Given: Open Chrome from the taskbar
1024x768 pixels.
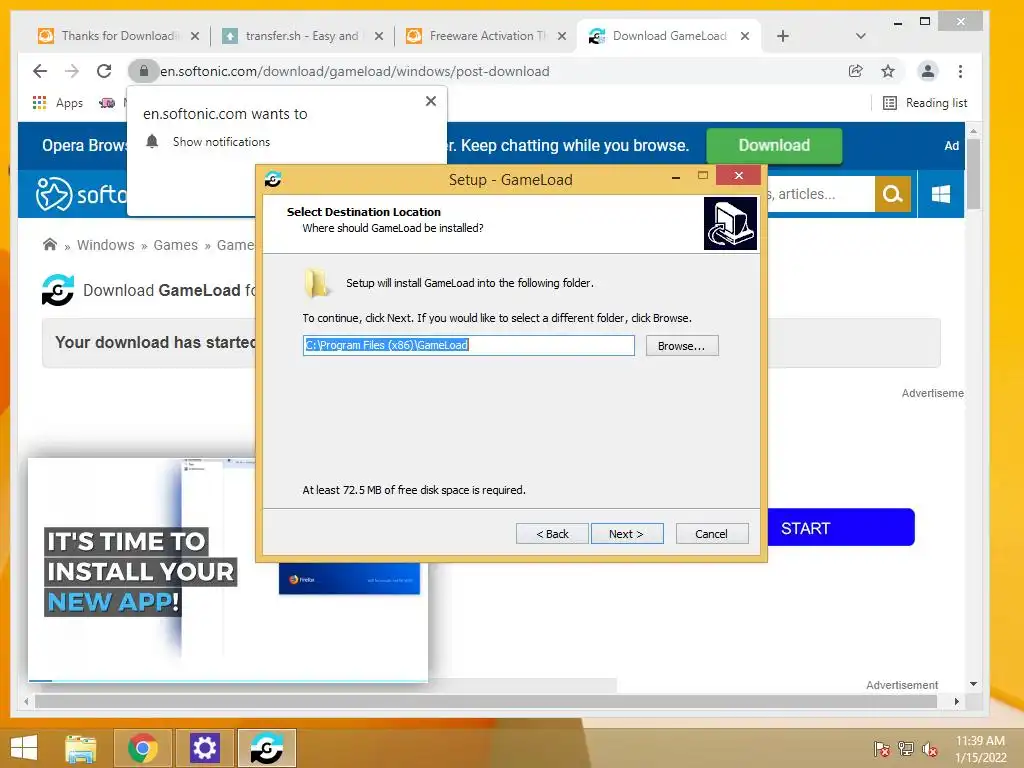Looking at the screenshot, I should 142,748.
